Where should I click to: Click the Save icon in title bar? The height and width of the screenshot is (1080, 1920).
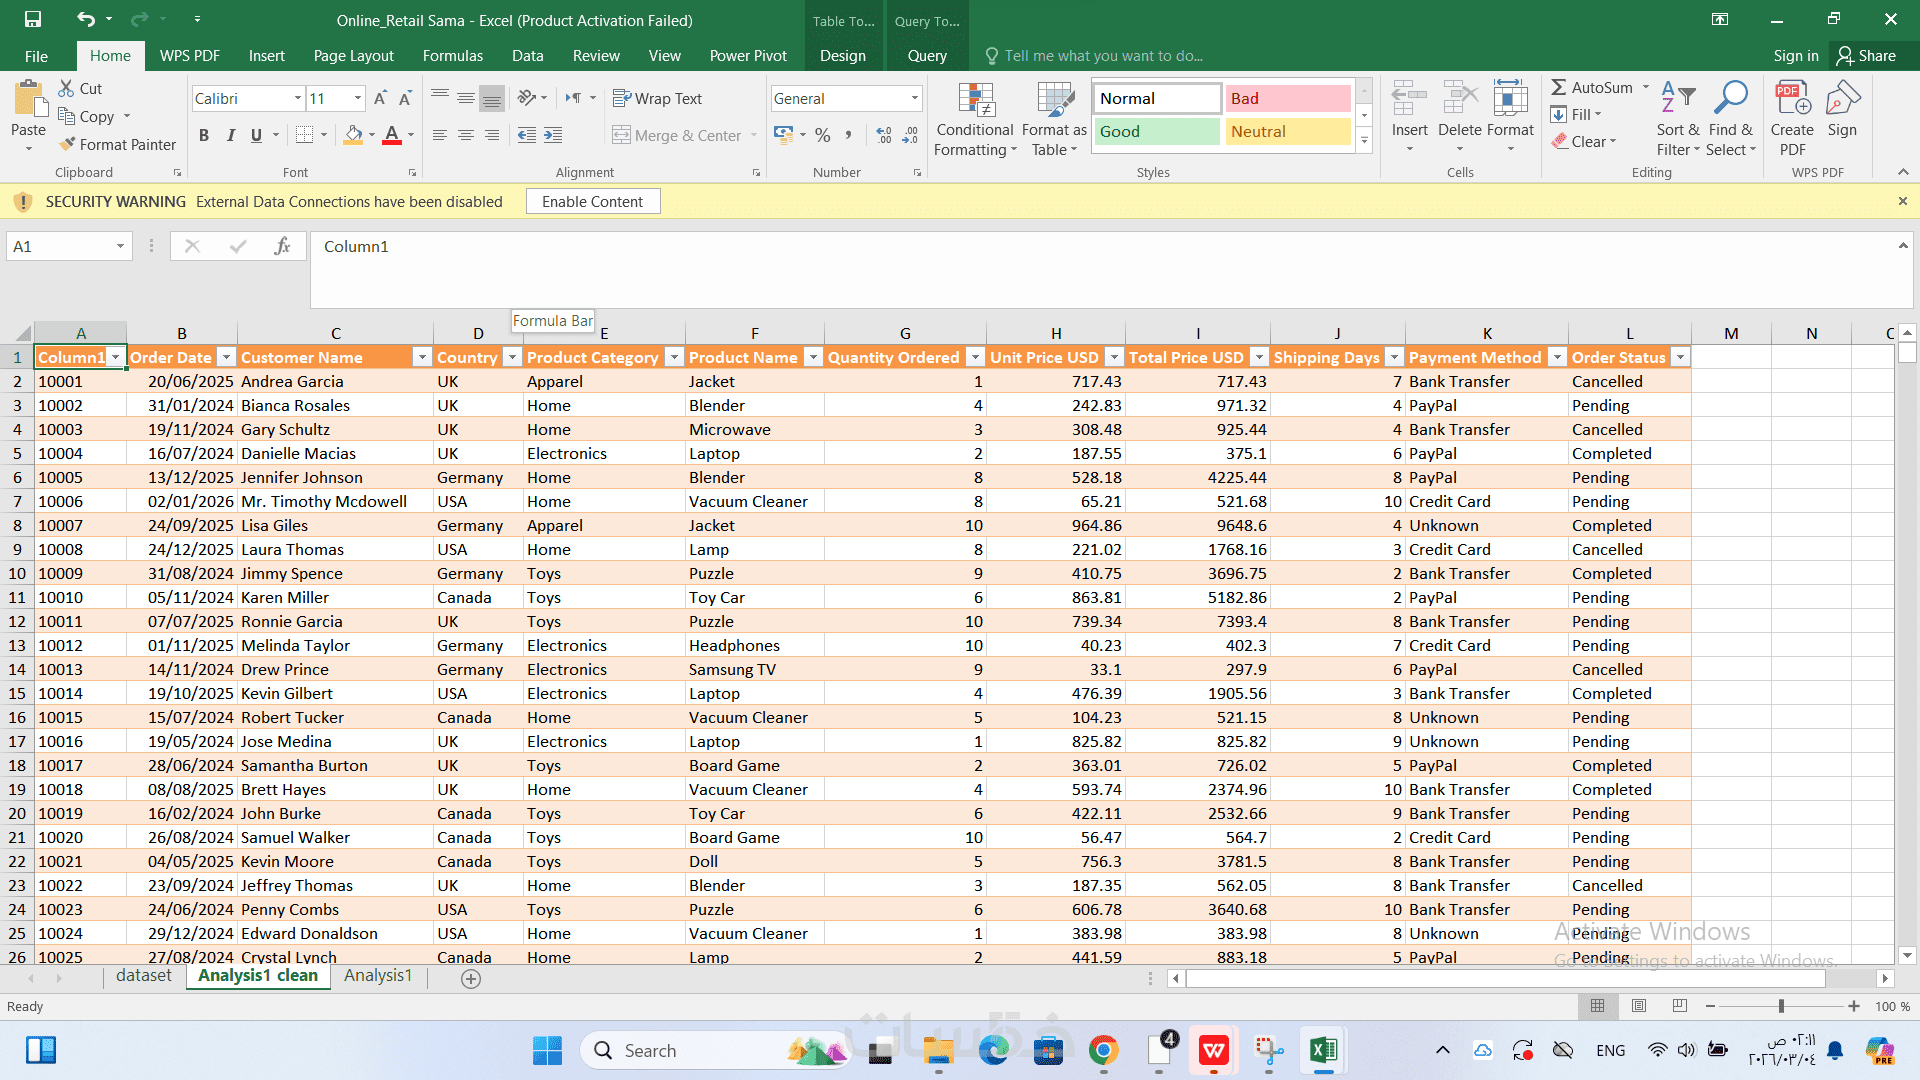tap(33, 19)
